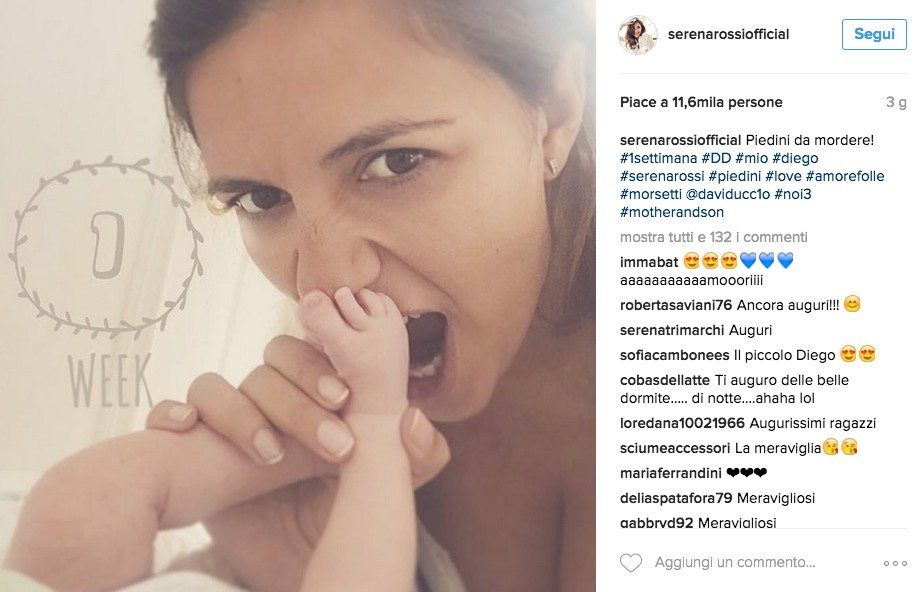Visit the @daviducc1o mention
The width and height of the screenshot is (924, 592).
pos(728,194)
